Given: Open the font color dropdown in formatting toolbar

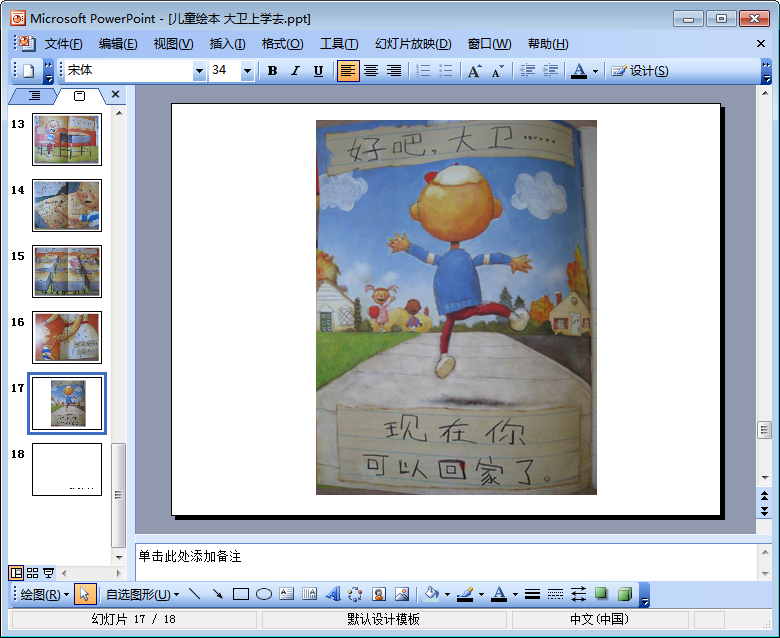Looking at the screenshot, I should tap(595, 72).
